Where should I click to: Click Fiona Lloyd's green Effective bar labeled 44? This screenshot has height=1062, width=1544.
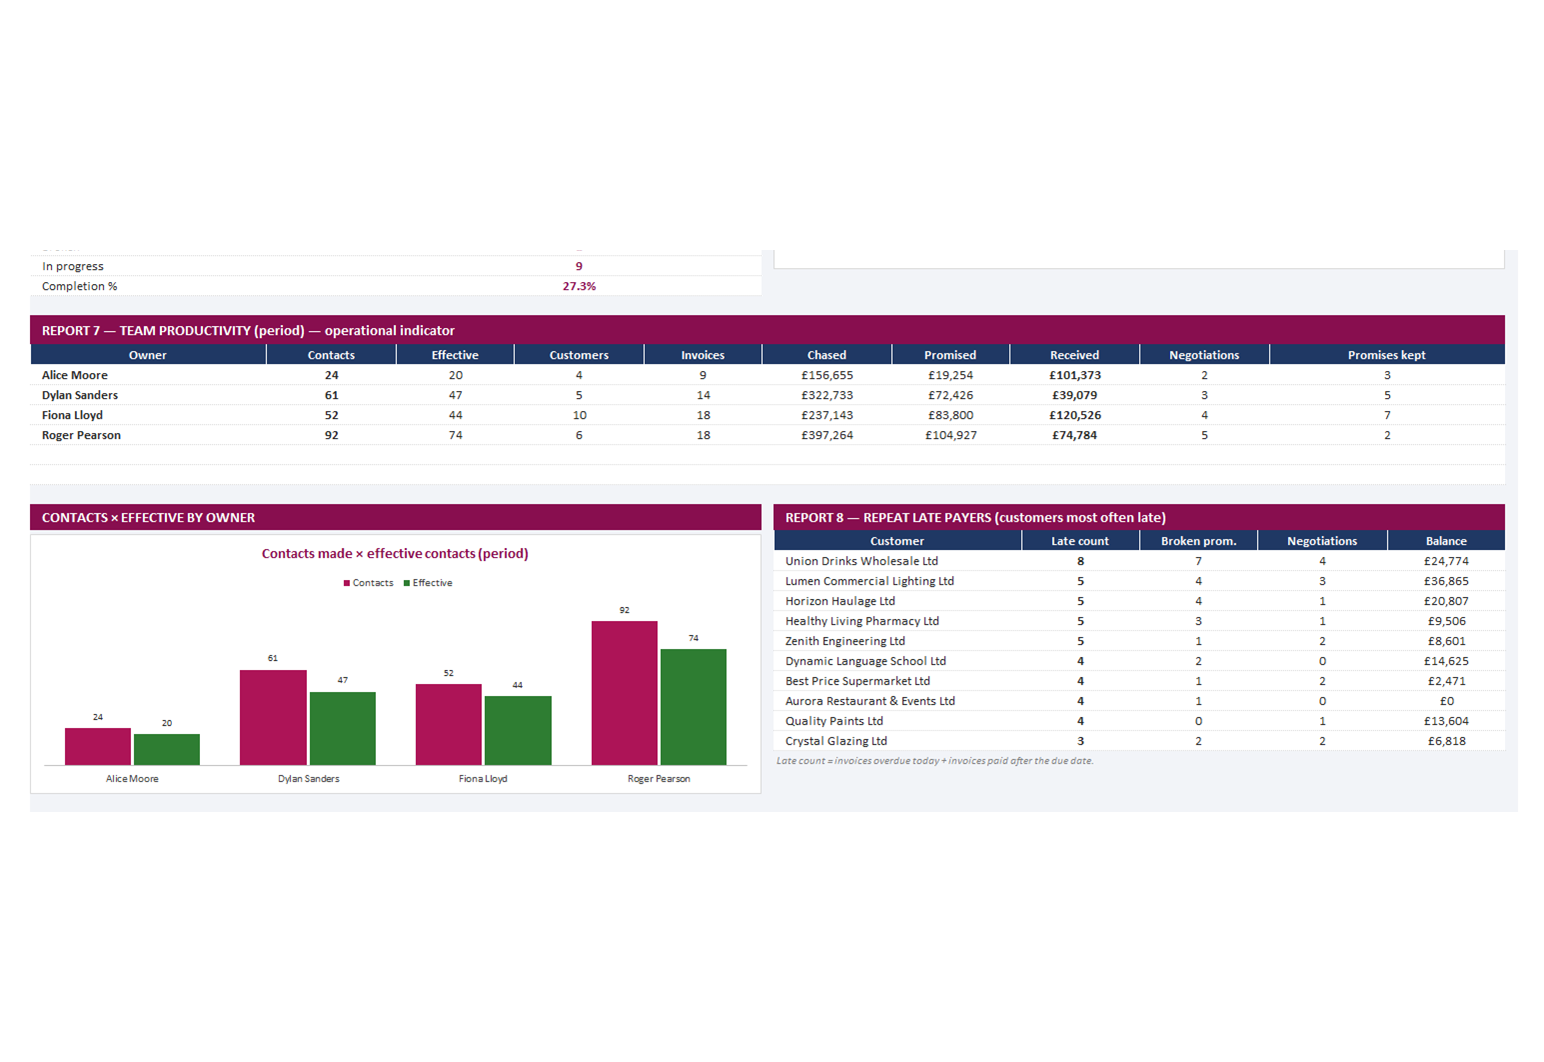[x=518, y=730]
